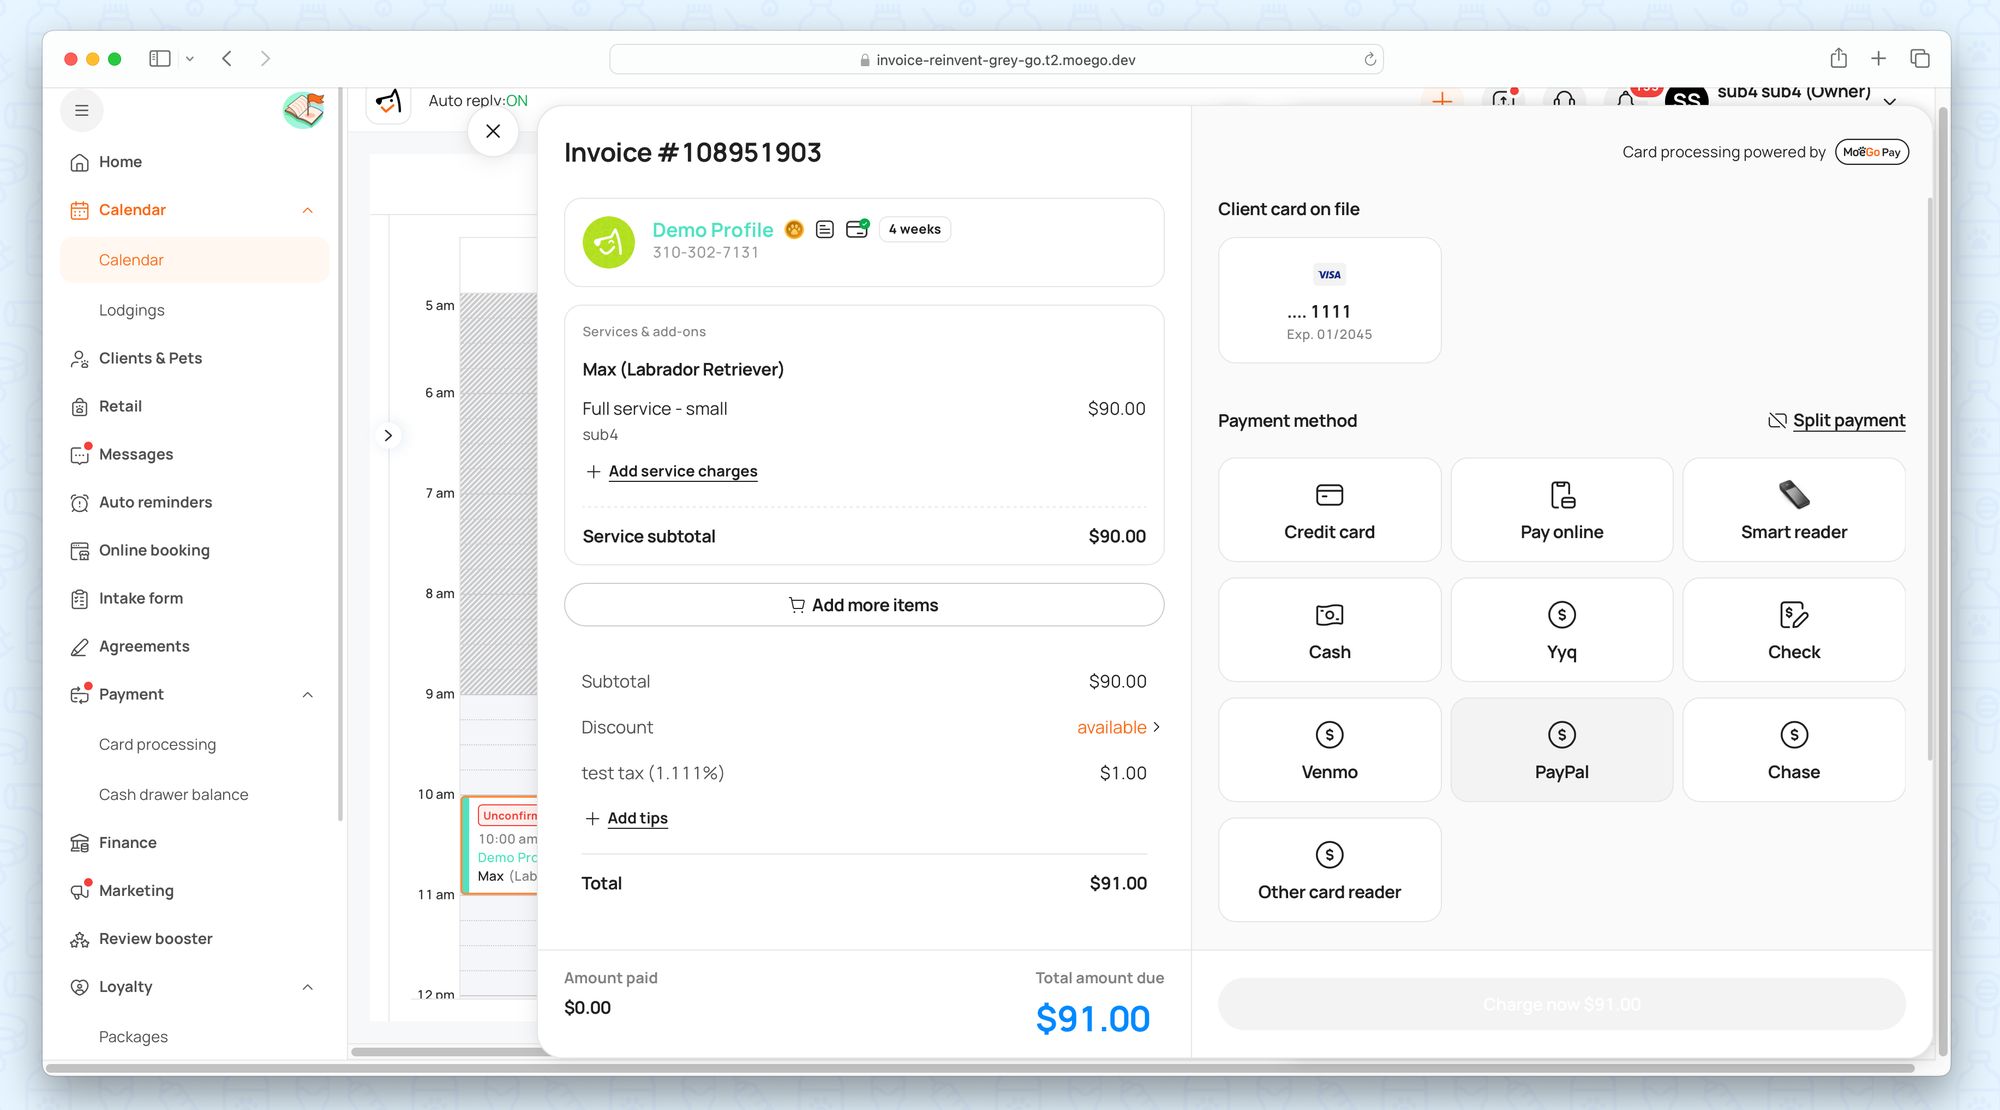Screen dimensions: 2000x1110
Task: Collapse the Payment sidebar section
Action: (308, 695)
